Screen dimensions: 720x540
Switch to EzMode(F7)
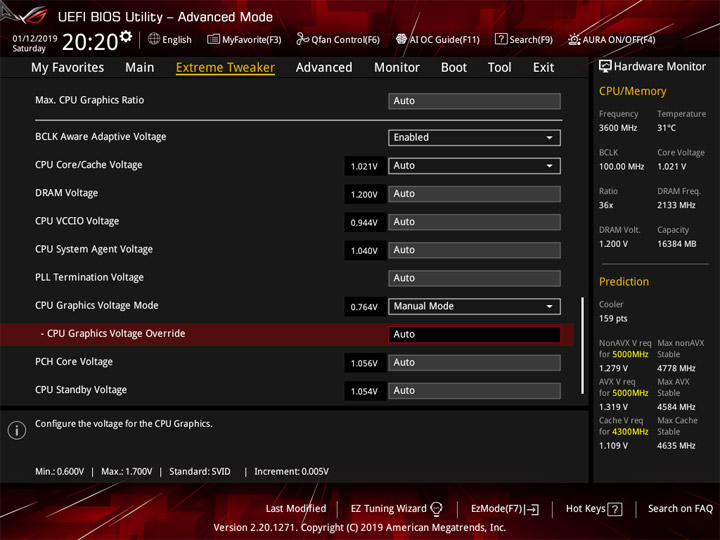[505, 509]
